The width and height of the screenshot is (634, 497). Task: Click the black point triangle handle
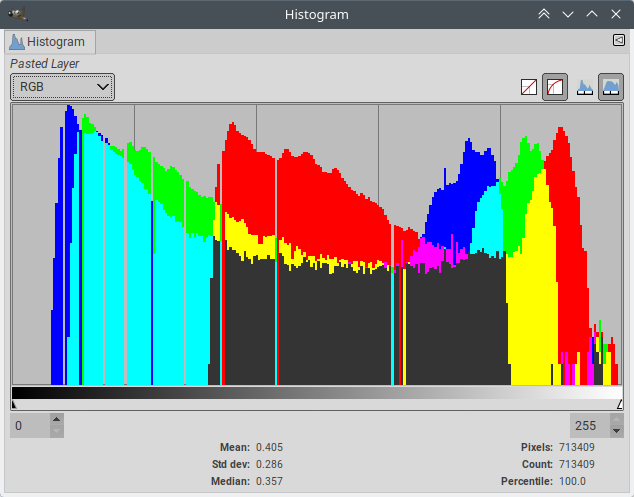coord(14,405)
